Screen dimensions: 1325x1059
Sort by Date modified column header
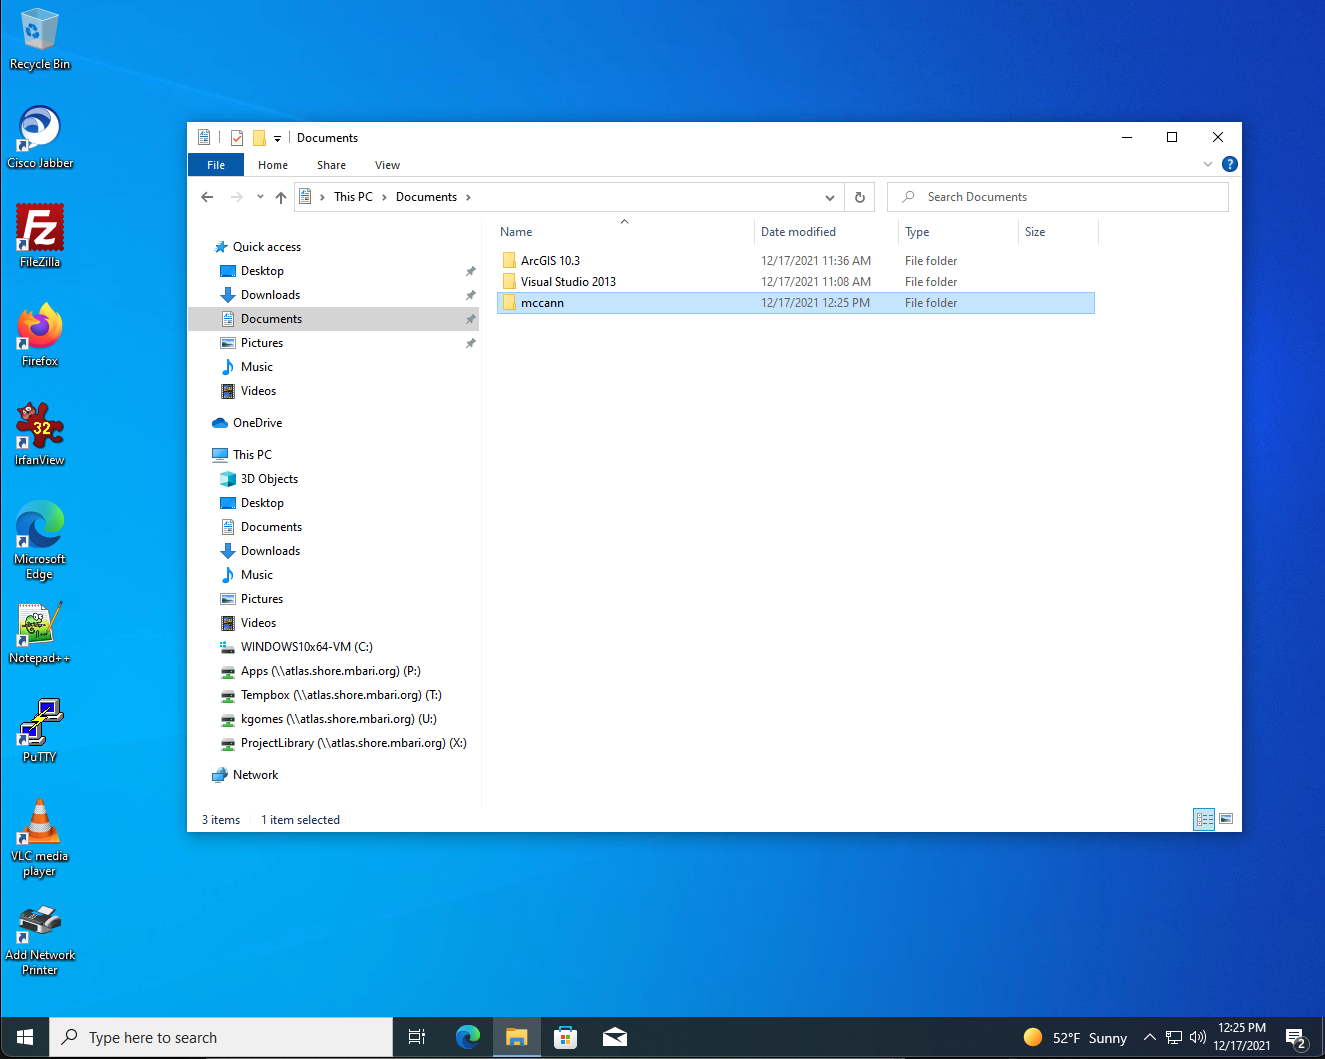click(x=826, y=232)
